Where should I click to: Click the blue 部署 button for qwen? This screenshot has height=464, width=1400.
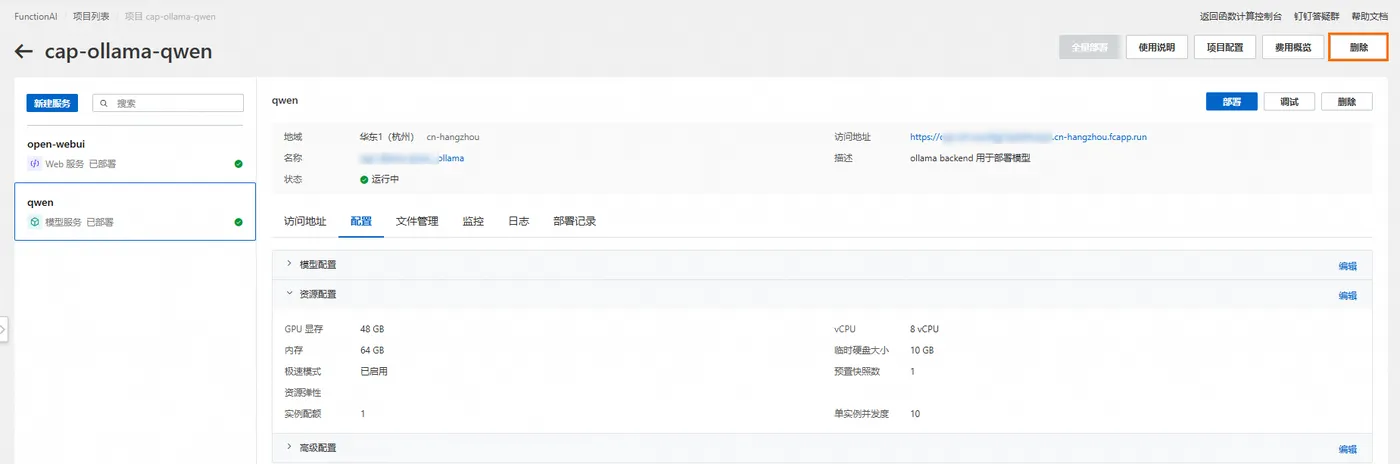coord(1231,102)
